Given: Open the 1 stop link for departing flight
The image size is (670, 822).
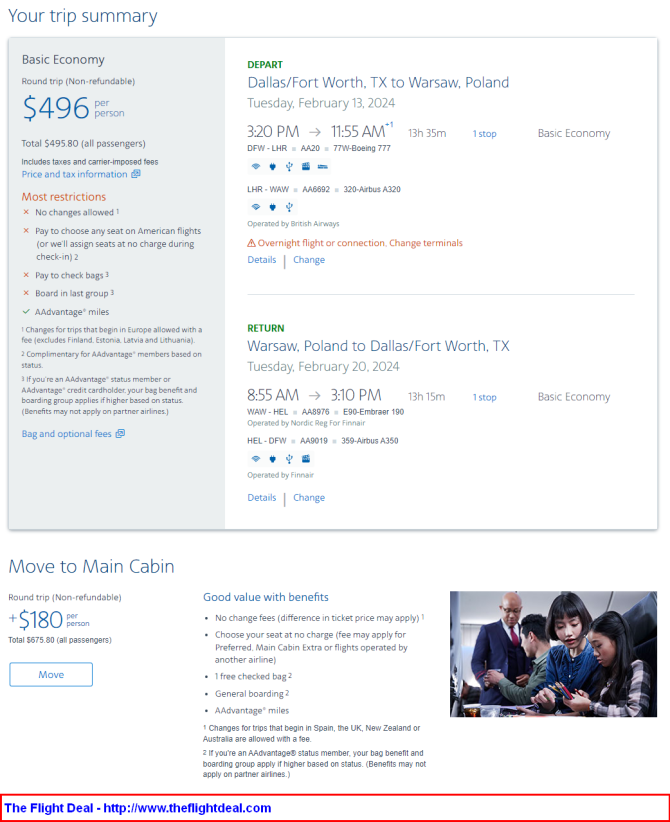Looking at the screenshot, I should pyautogui.click(x=485, y=134).
